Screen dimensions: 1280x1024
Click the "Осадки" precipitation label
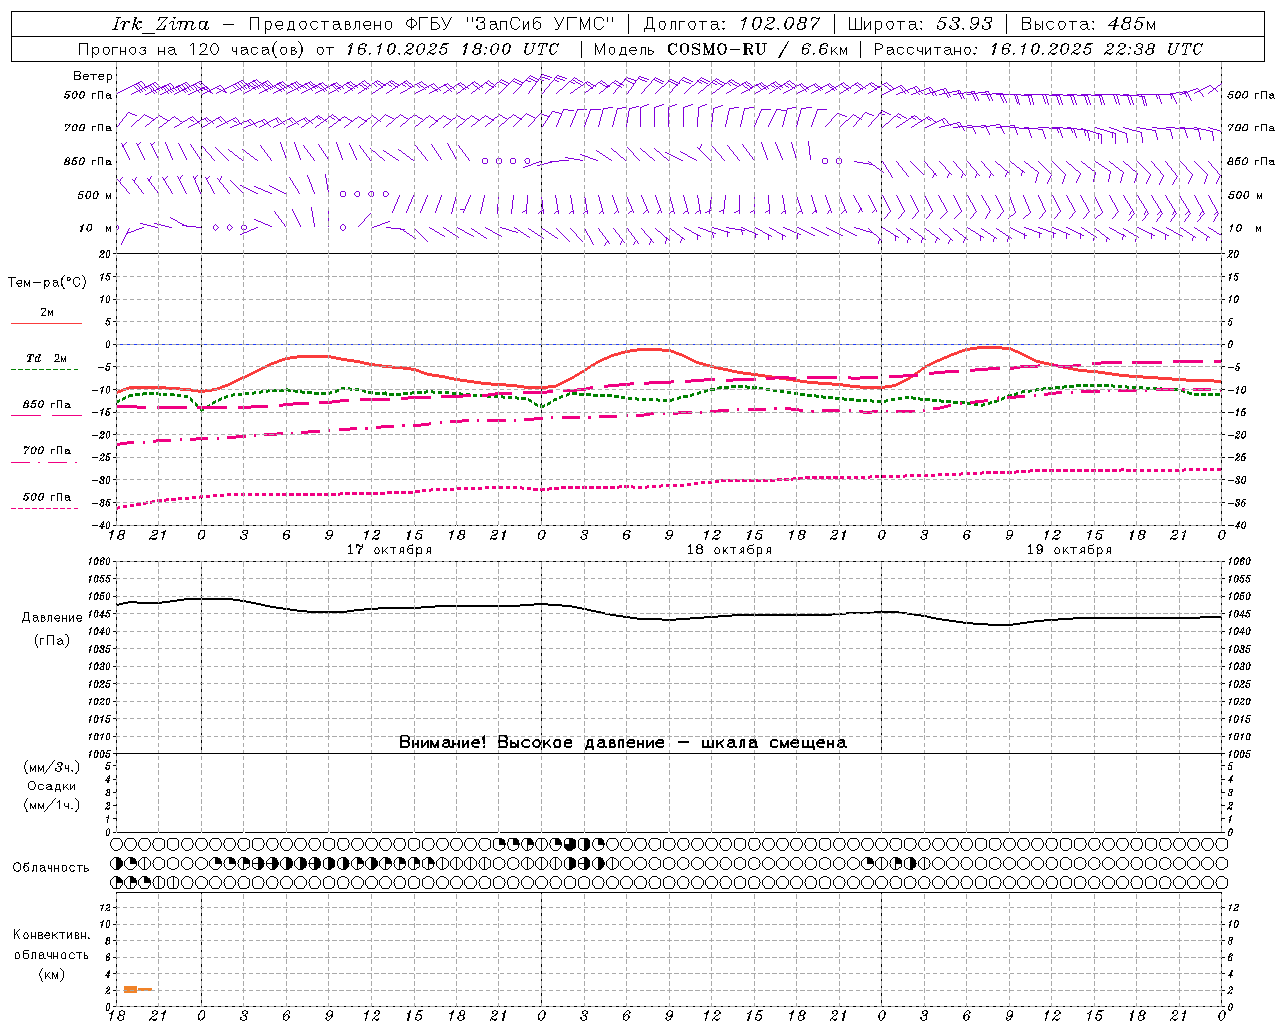52,786
